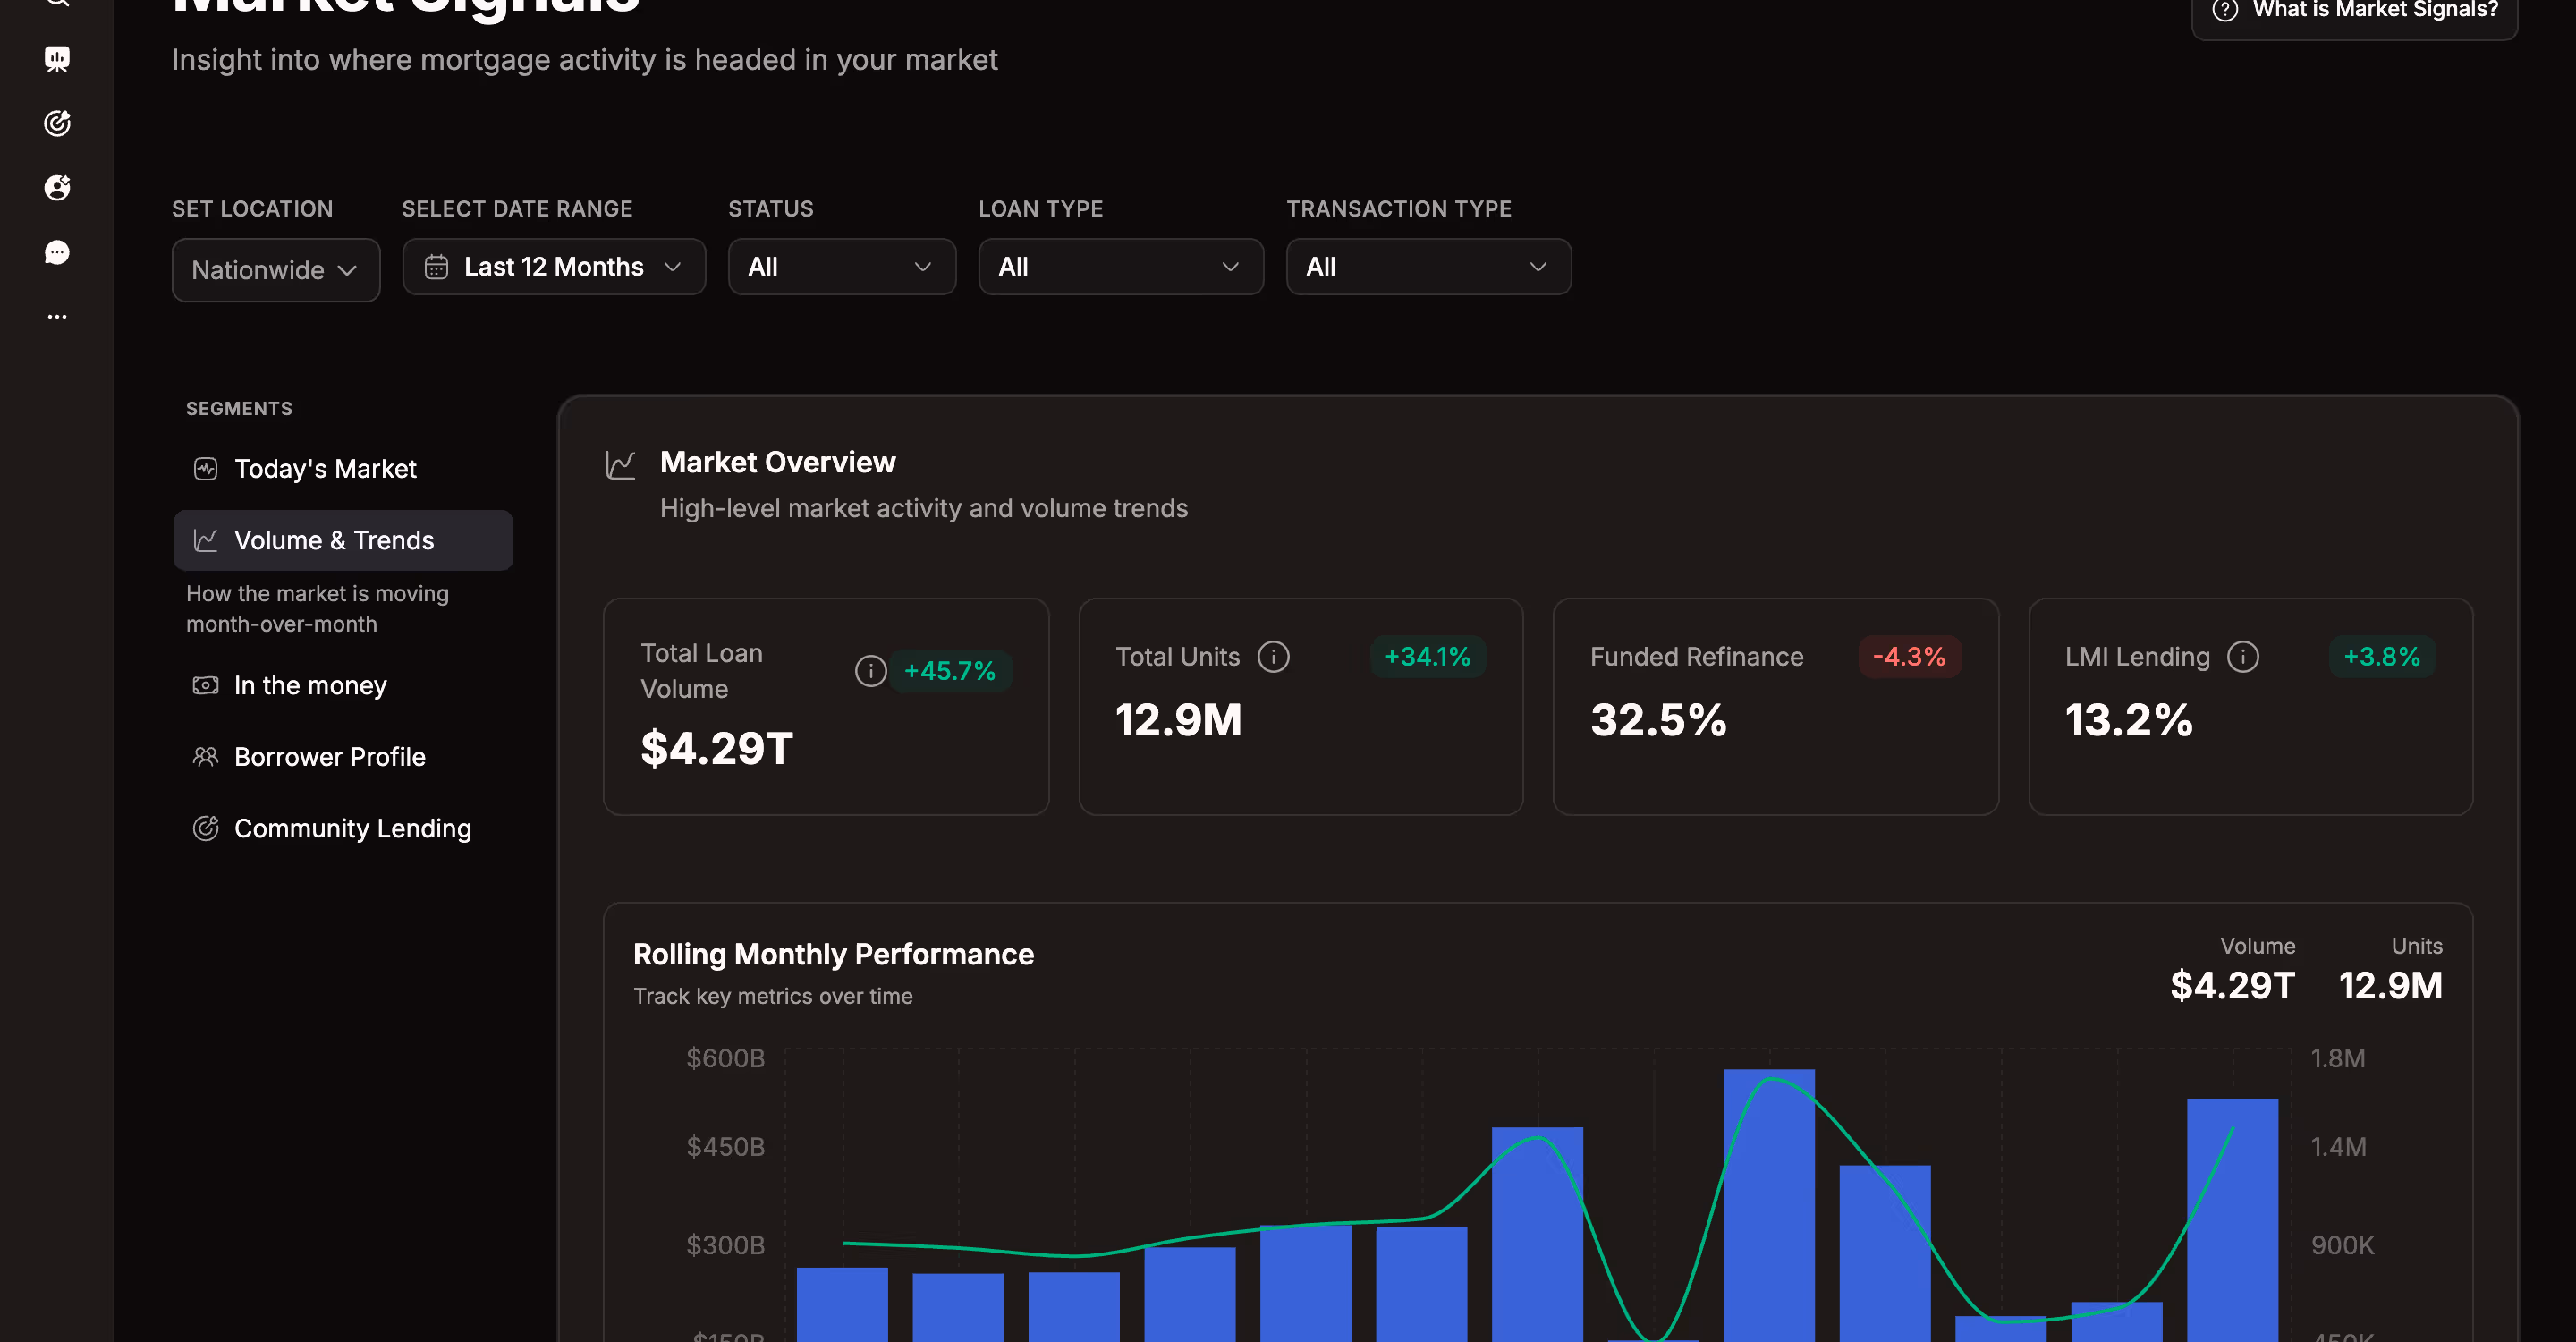Click the +3.8% change badge
Screen dimensions: 2576x1342
[2382, 657]
